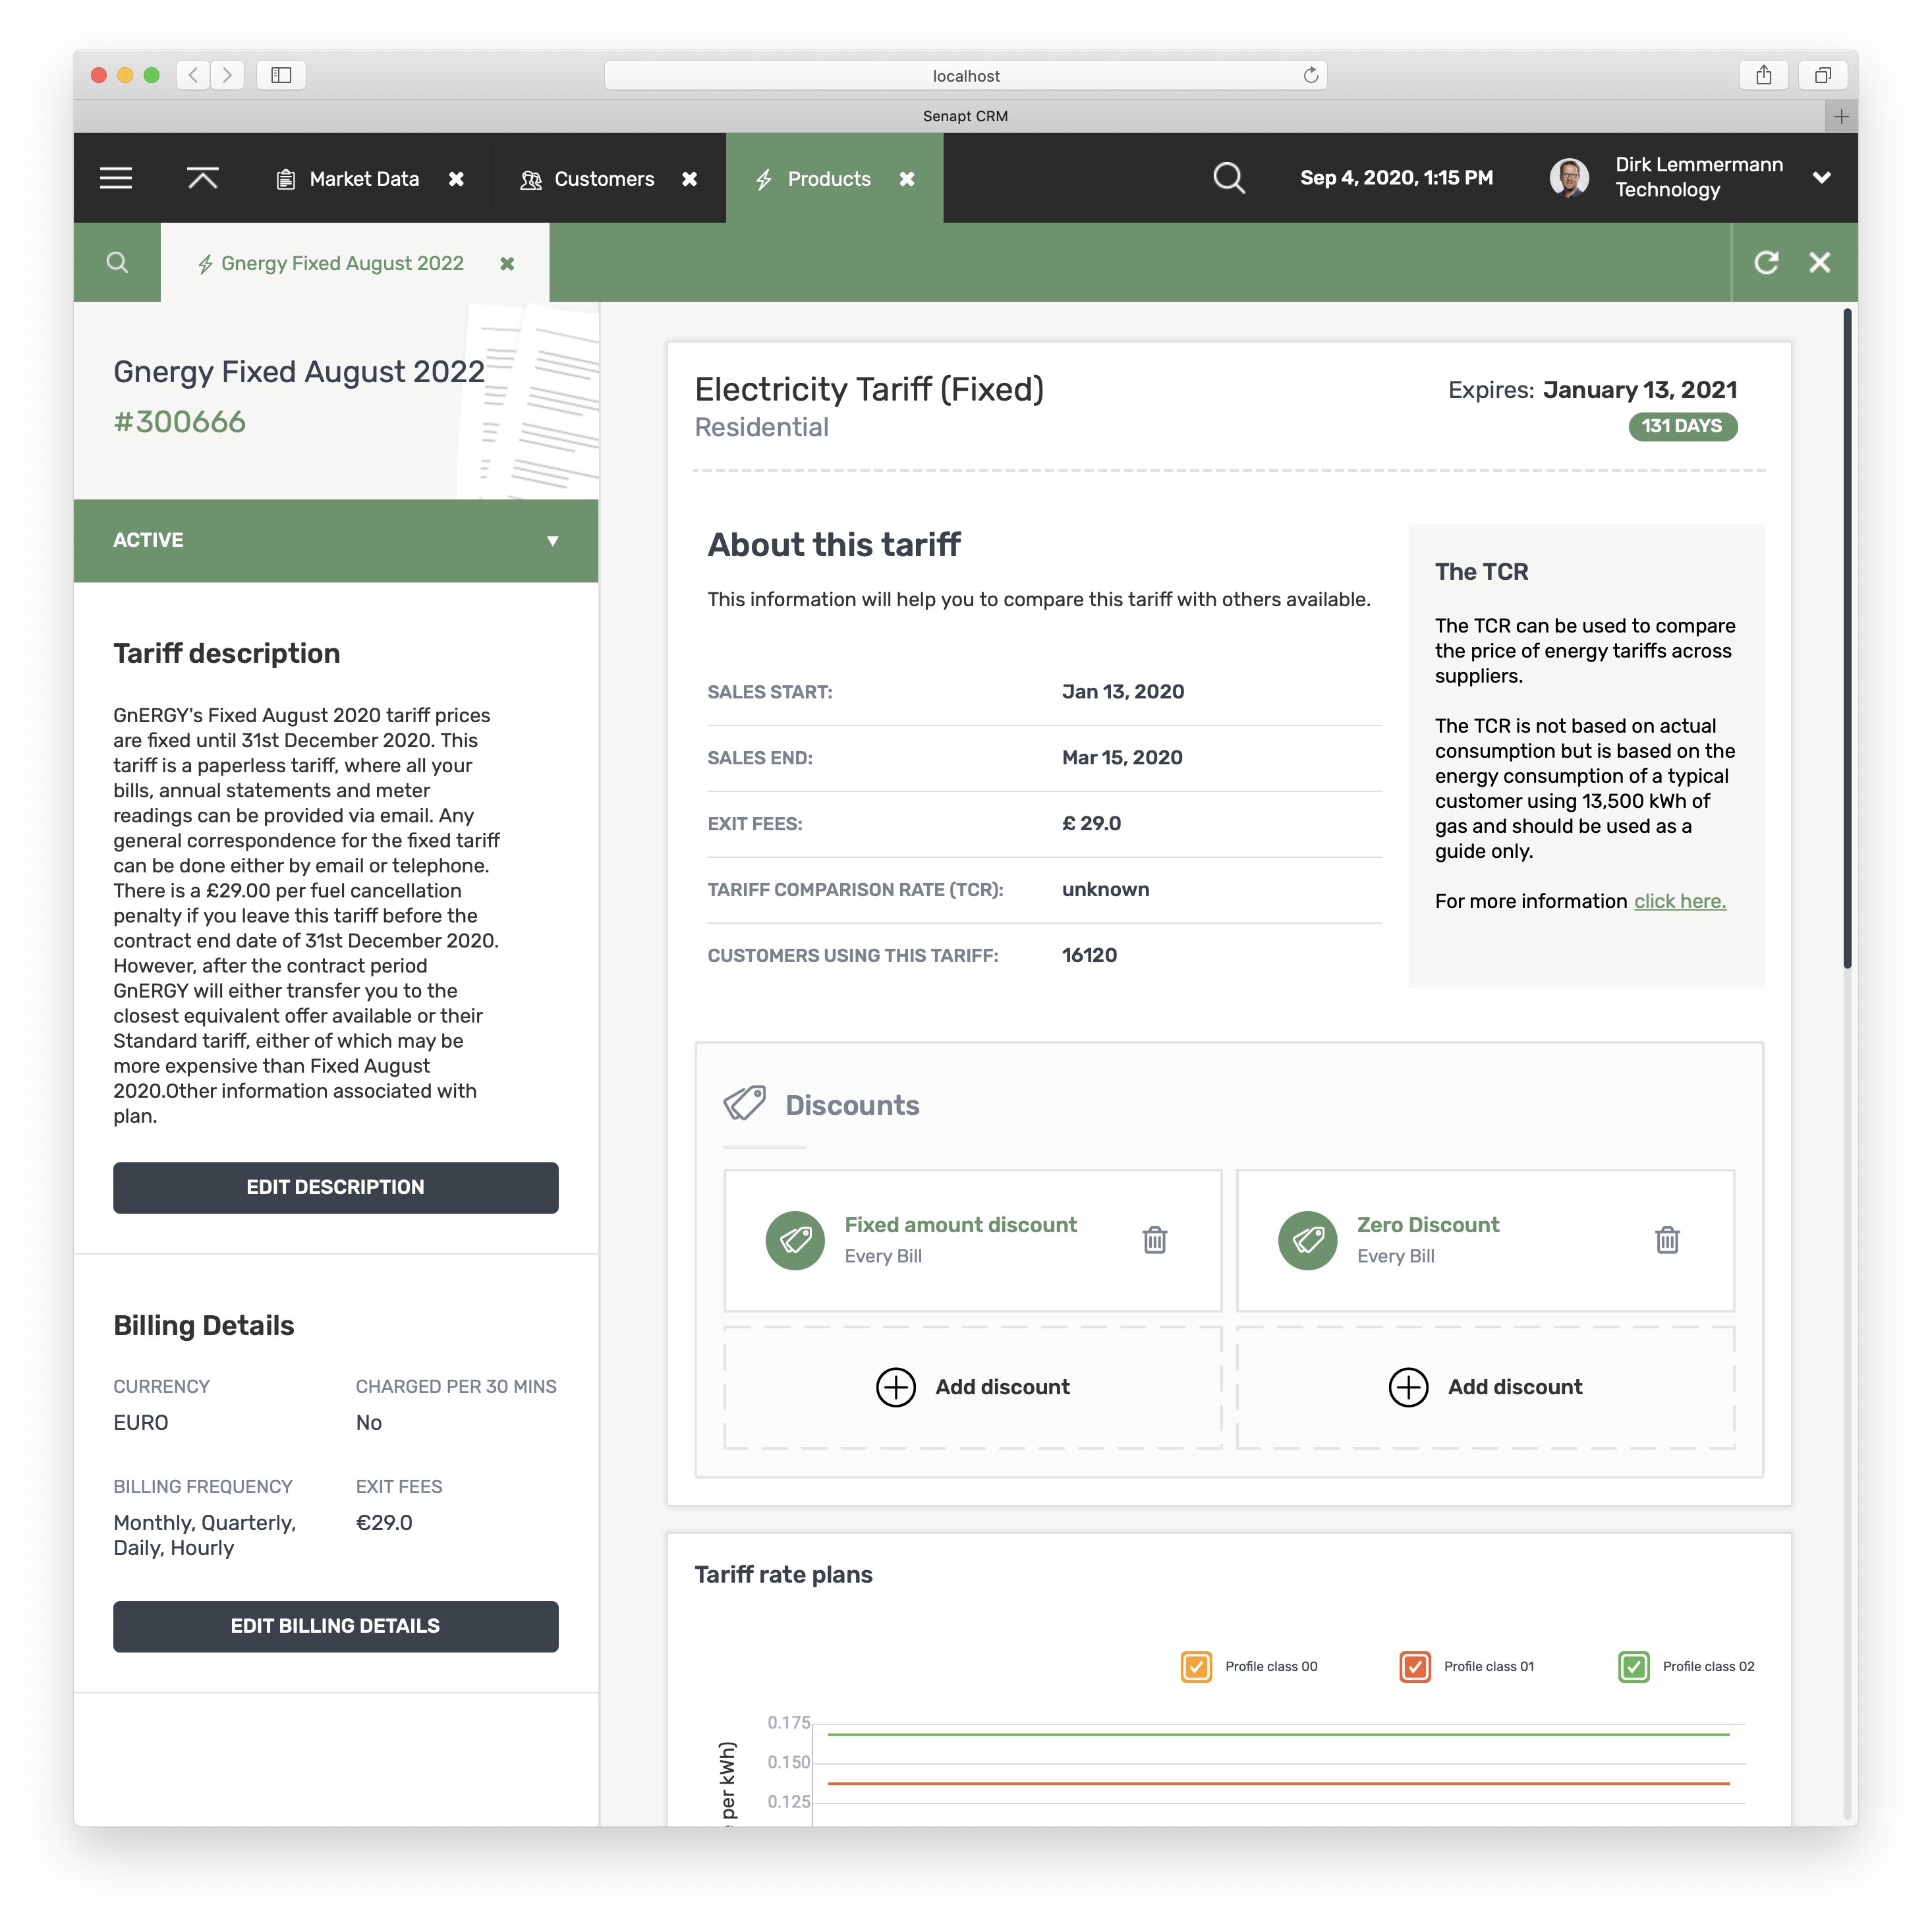
Task: Close the Gnergy Fixed August 2022 subtab
Action: [507, 264]
